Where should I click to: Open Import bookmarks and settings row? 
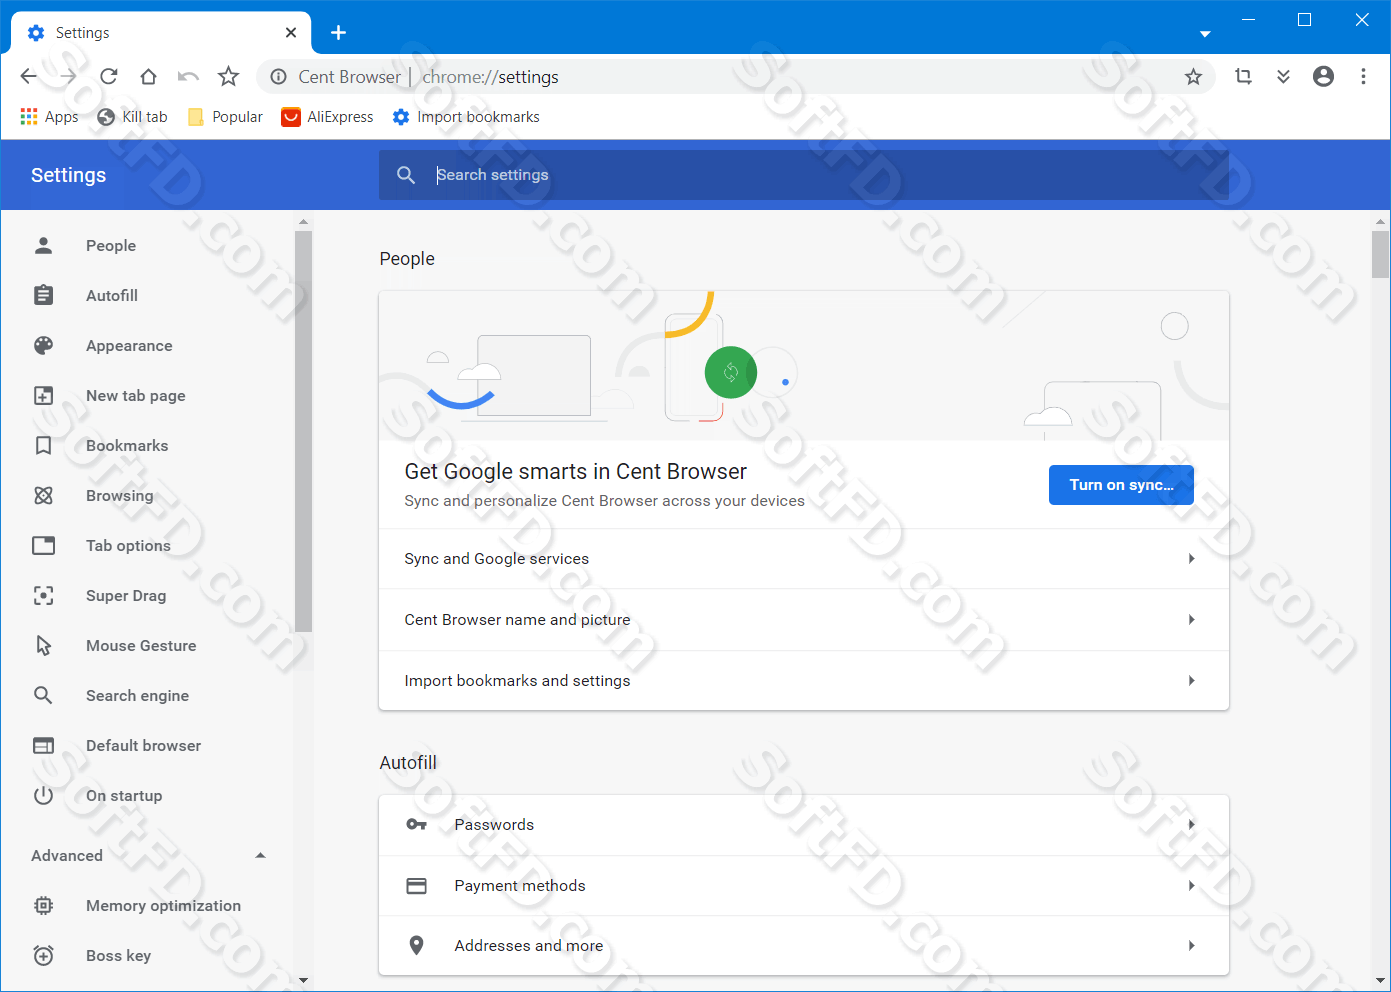point(804,681)
